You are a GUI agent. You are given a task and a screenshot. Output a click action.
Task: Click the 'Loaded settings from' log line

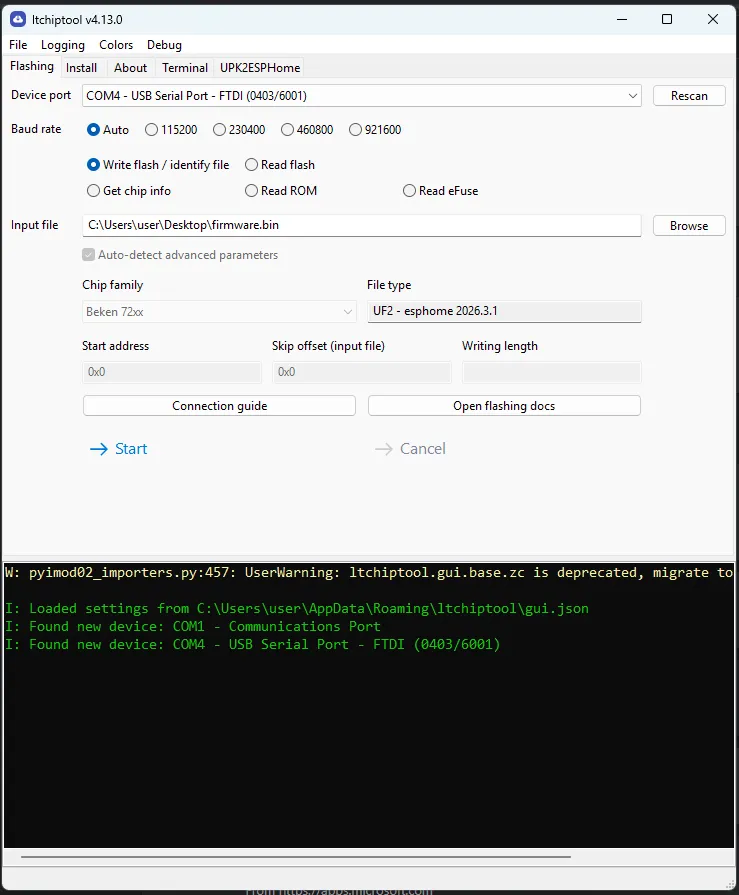point(297,608)
